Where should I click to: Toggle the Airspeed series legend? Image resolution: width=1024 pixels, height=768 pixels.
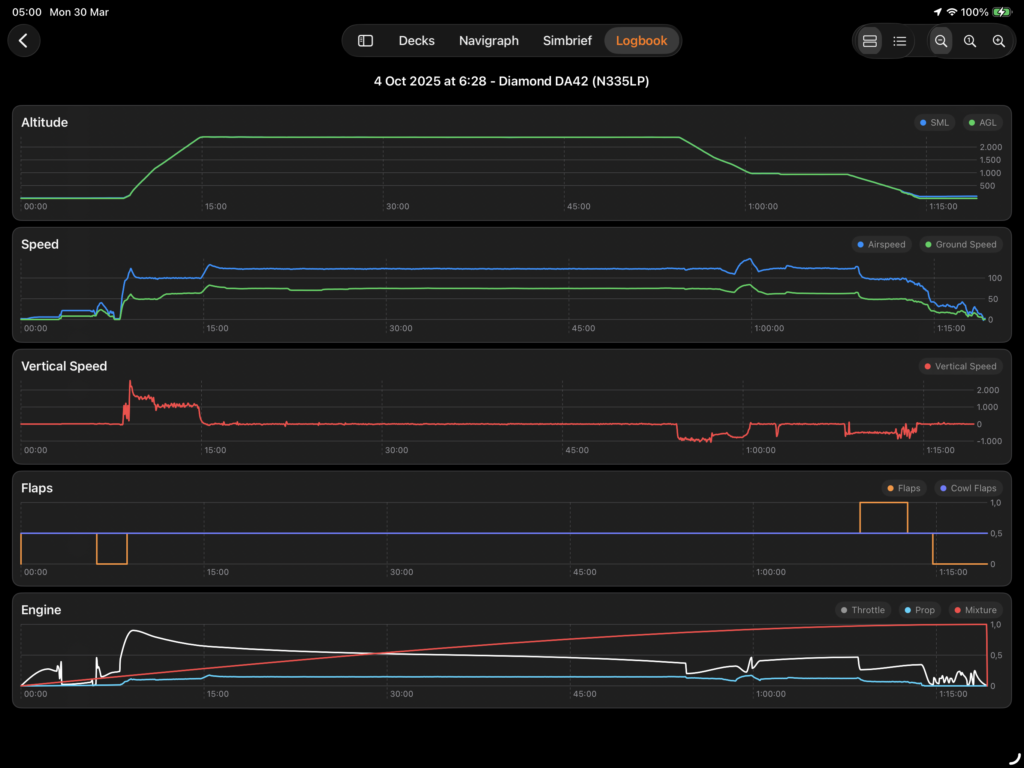(881, 245)
